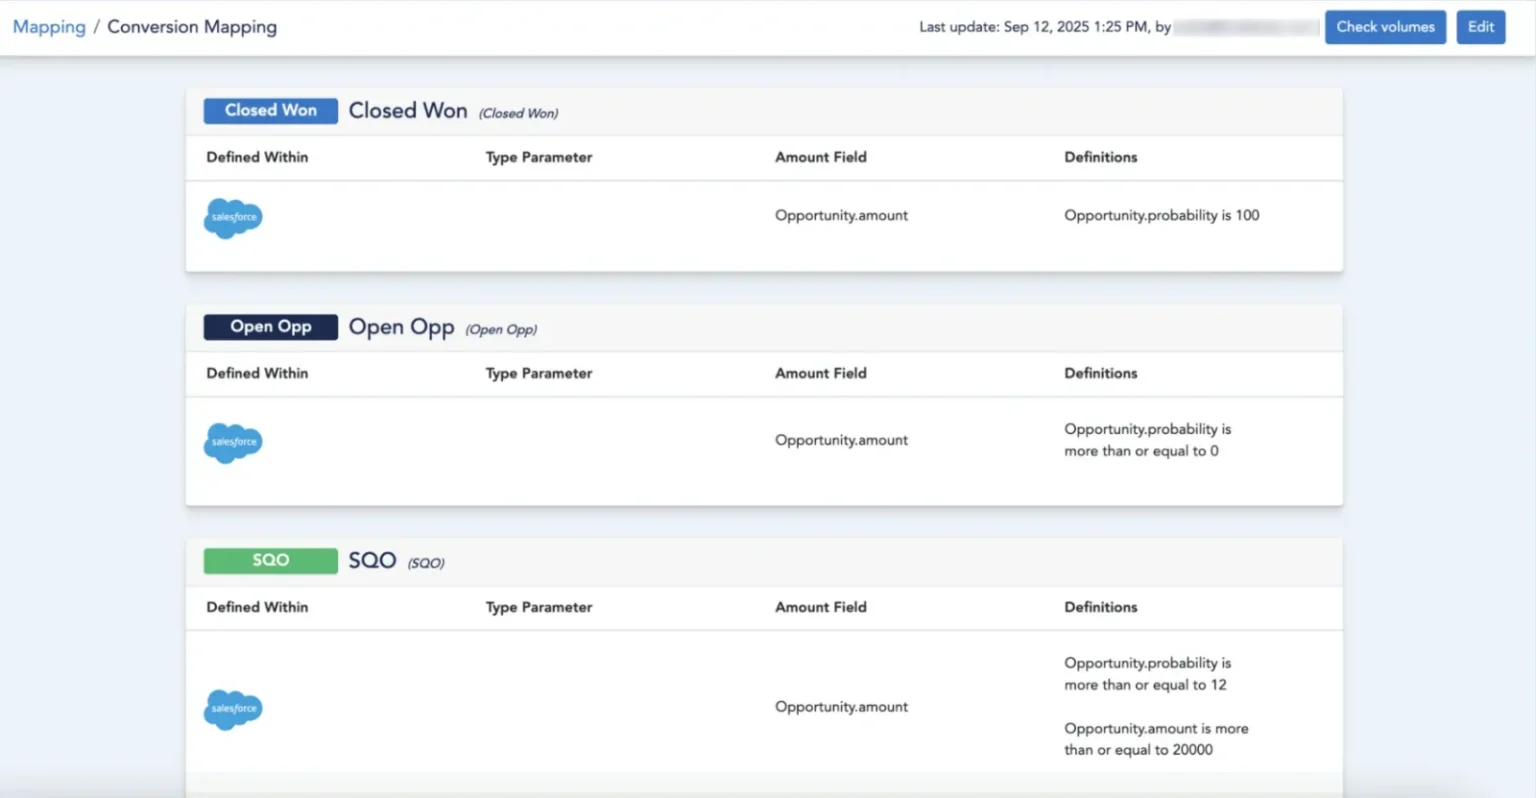Viewport: 1536px width, 798px height.
Task: Click the Edit button
Action: coord(1481,27)
